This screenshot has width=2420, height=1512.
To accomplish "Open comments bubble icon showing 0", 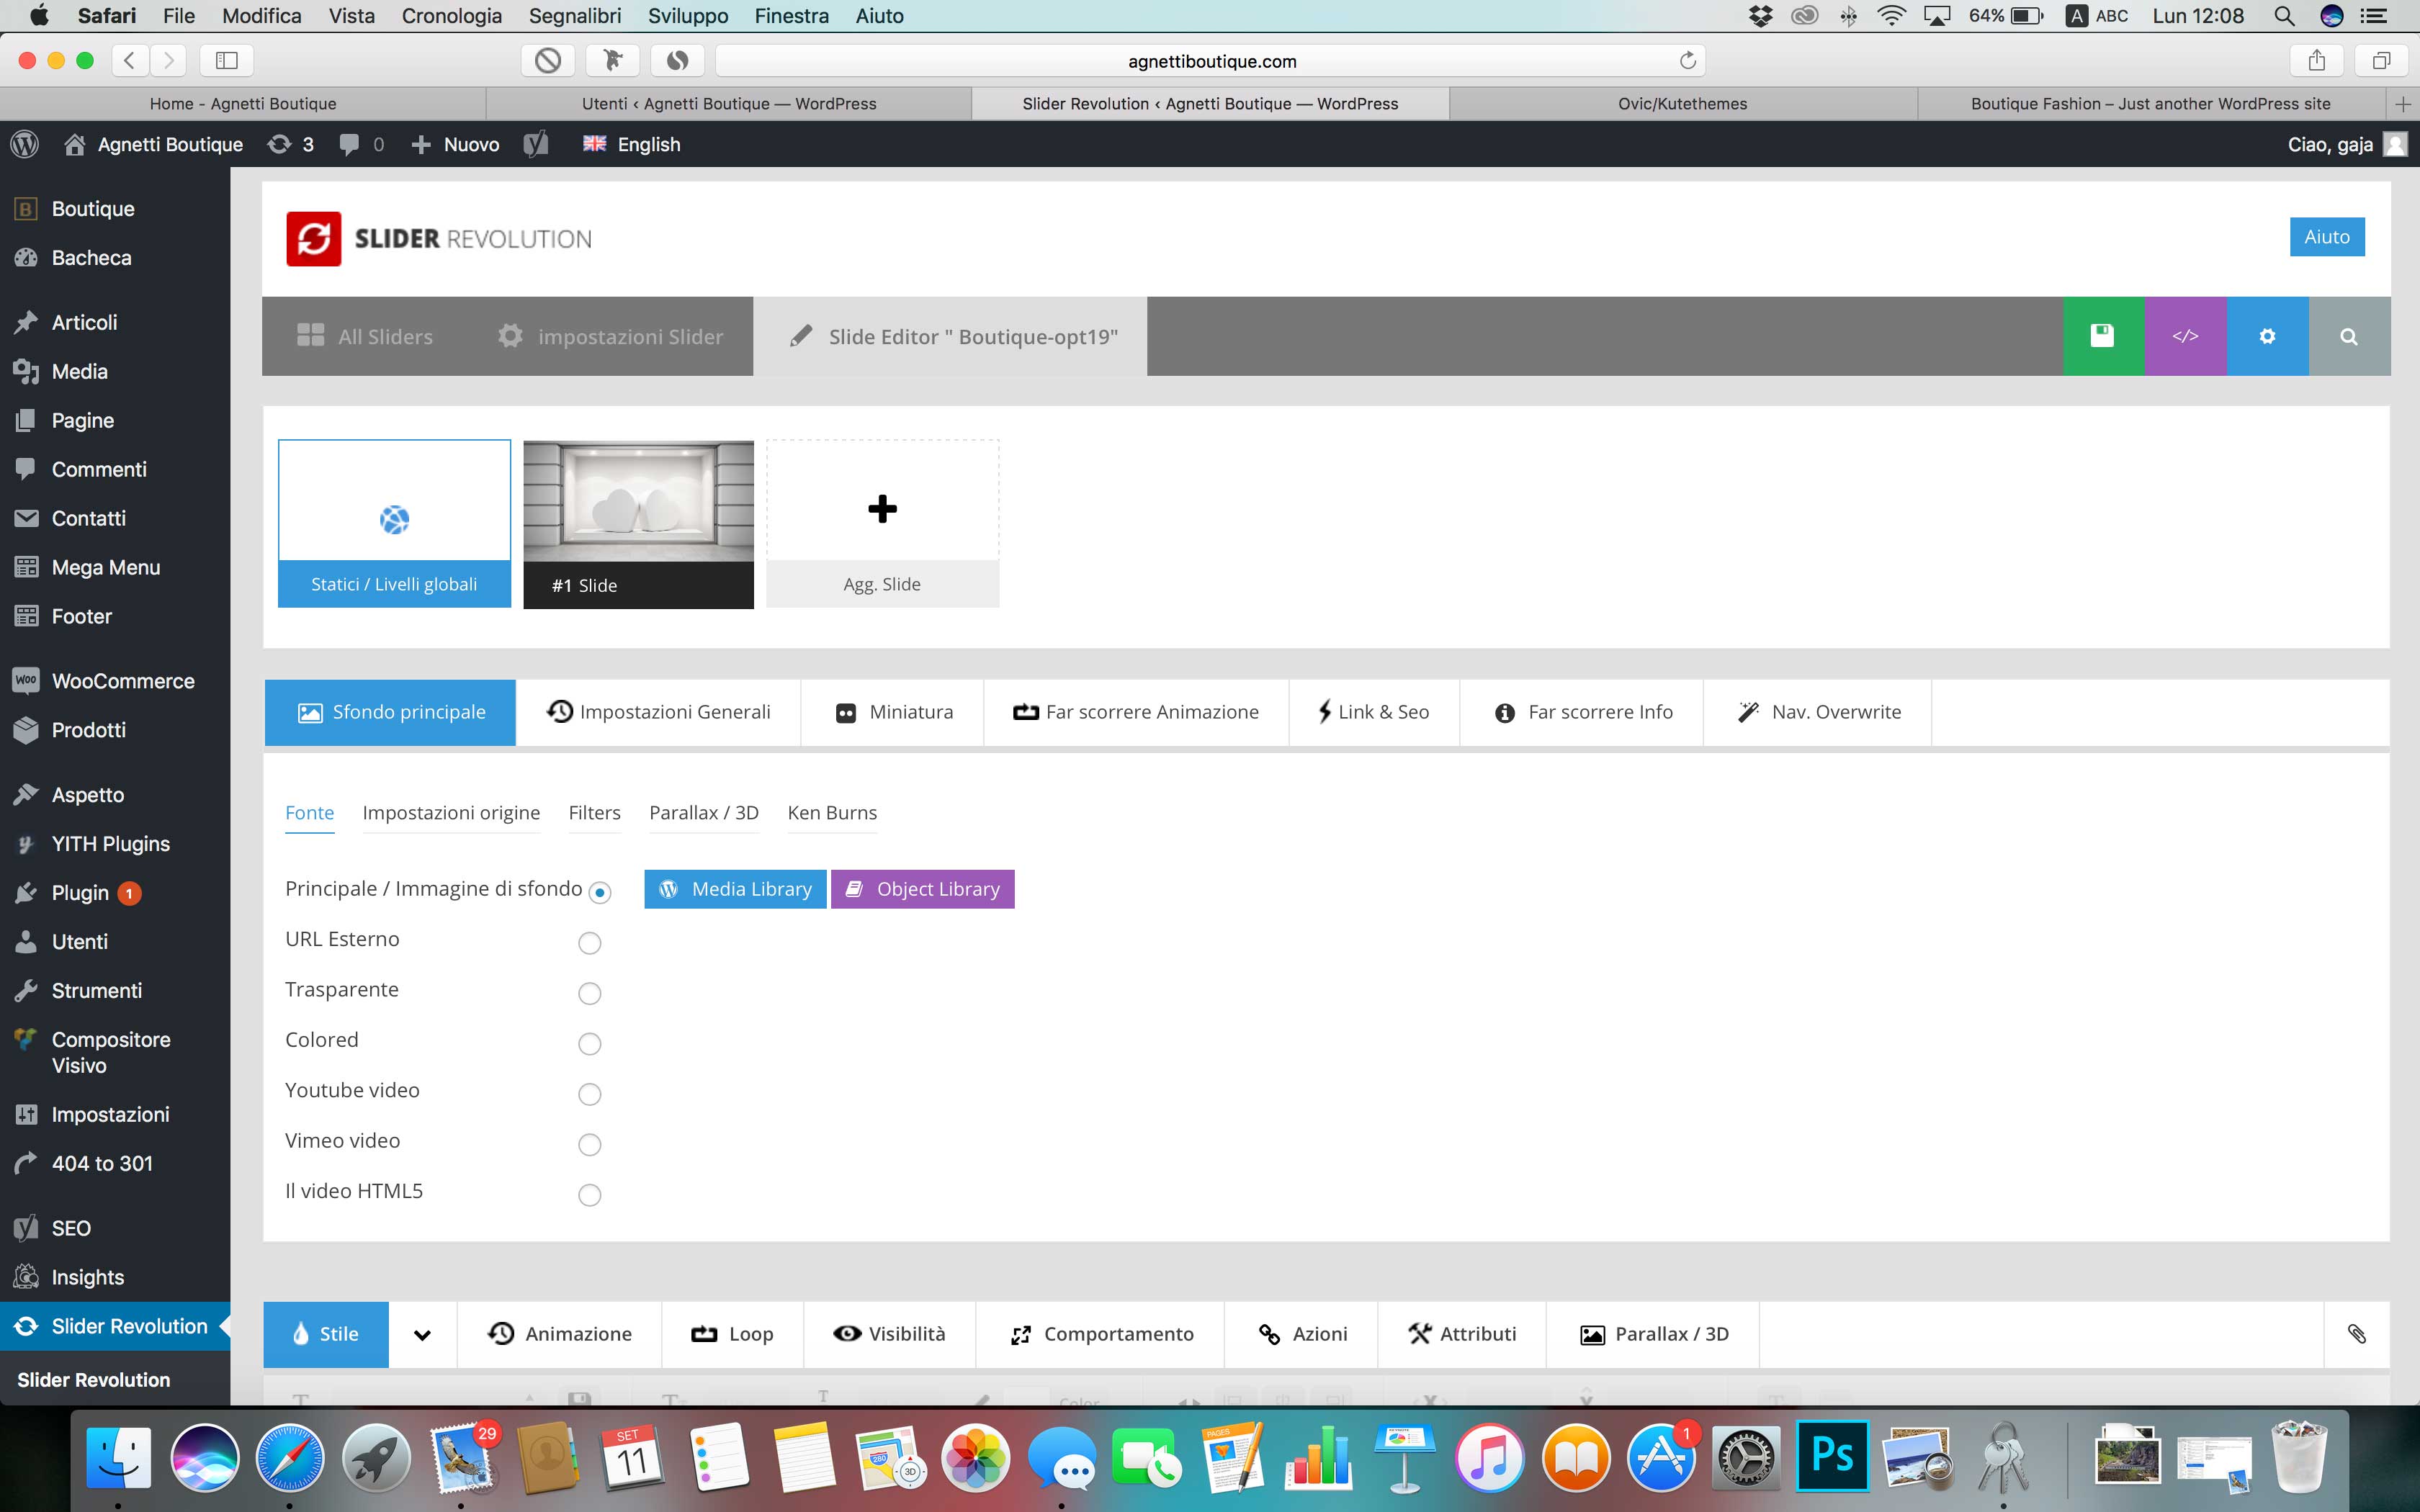I will [x=361, y=144].
